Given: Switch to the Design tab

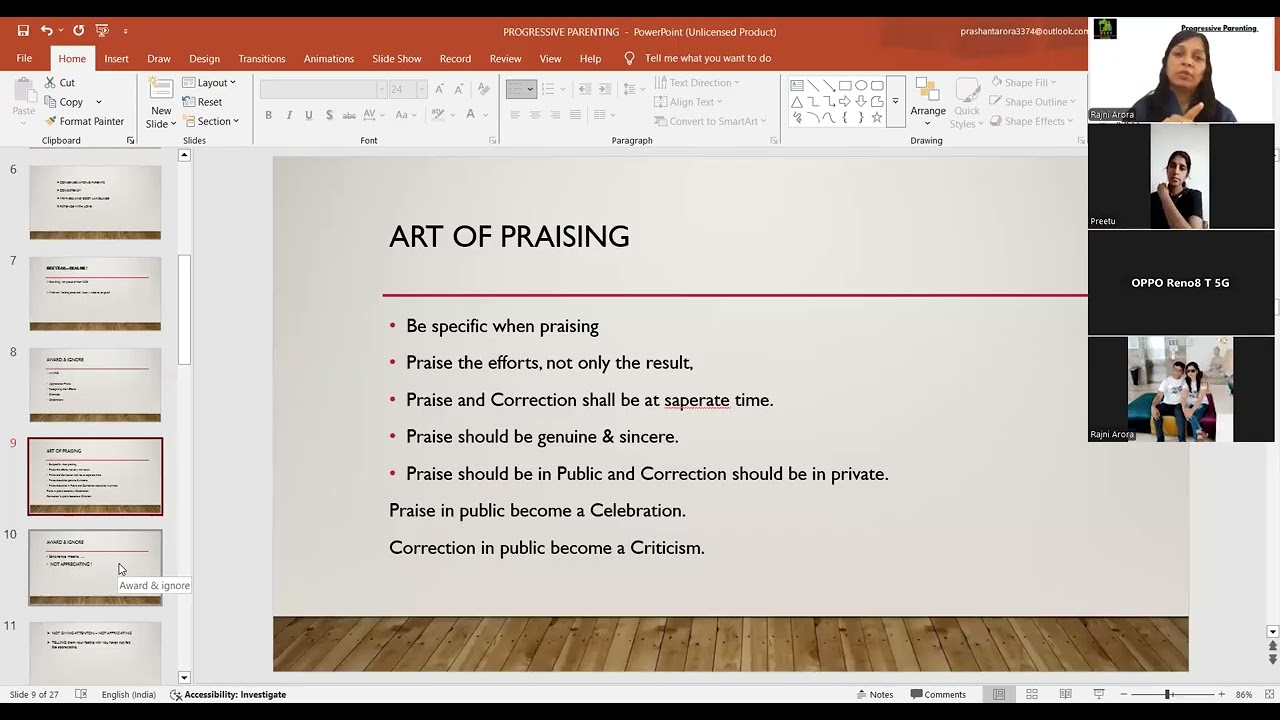Looking at the screenshot, I should point(204,58).
